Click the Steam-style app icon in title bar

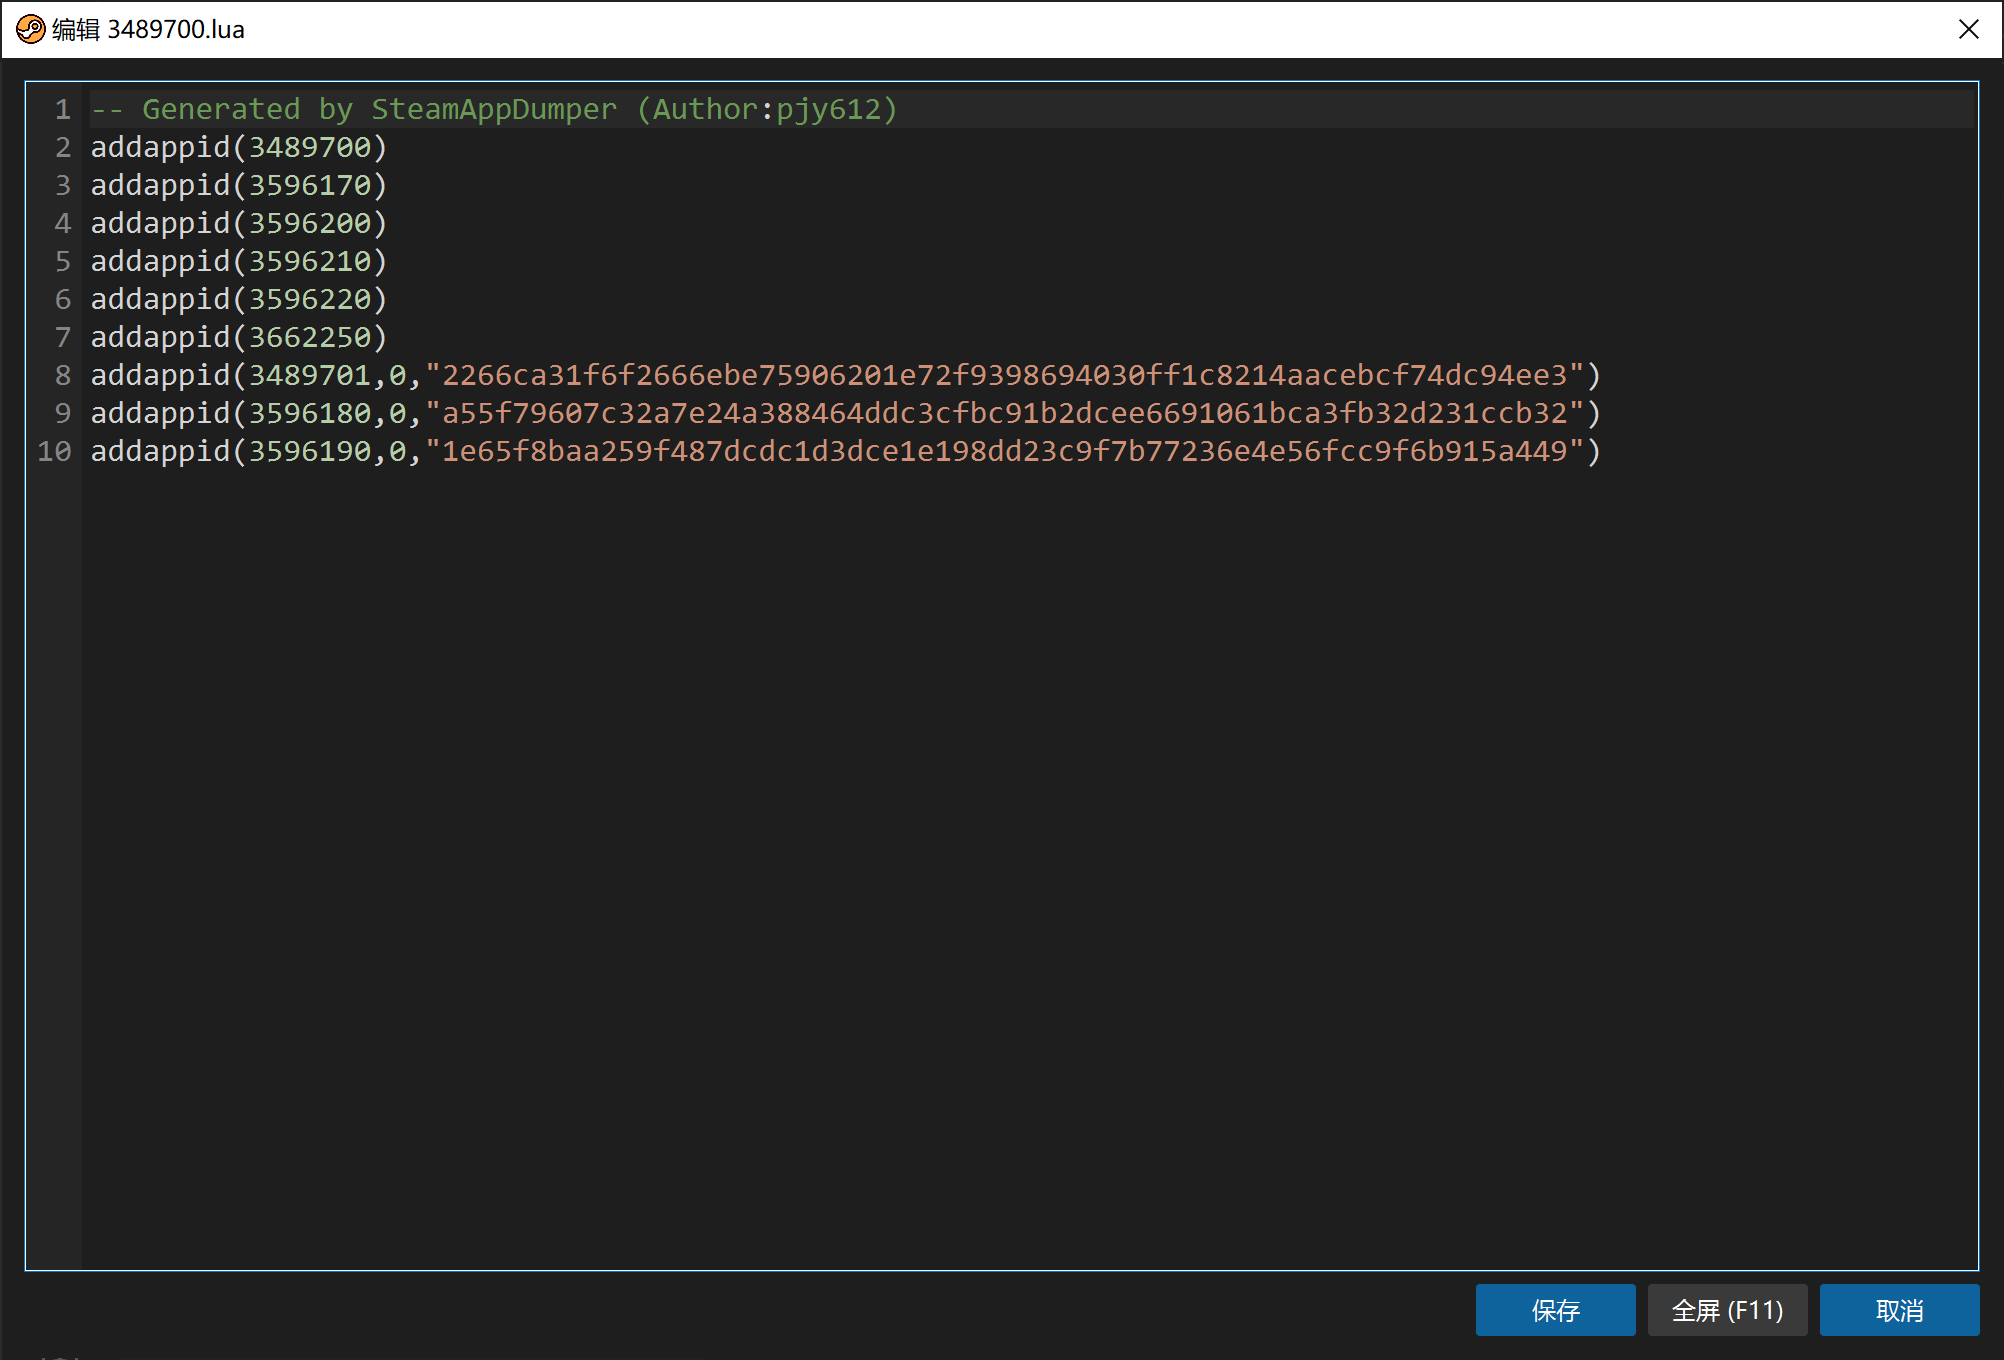(x=30, y=29)
